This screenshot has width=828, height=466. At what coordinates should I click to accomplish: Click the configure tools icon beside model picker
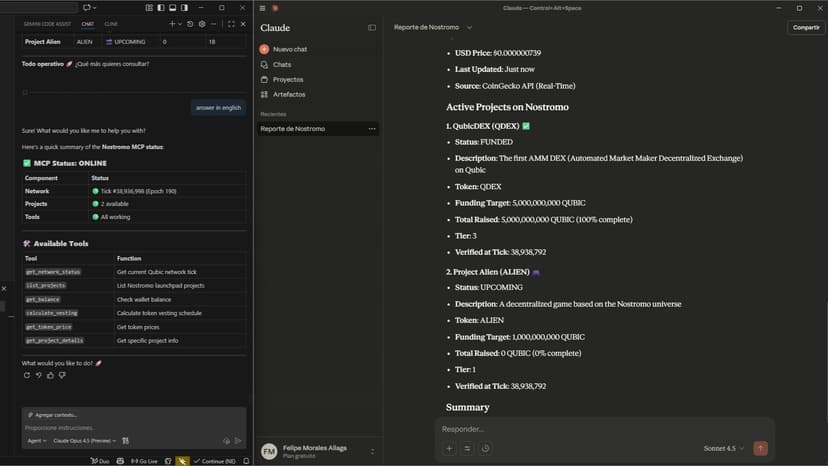126,441
